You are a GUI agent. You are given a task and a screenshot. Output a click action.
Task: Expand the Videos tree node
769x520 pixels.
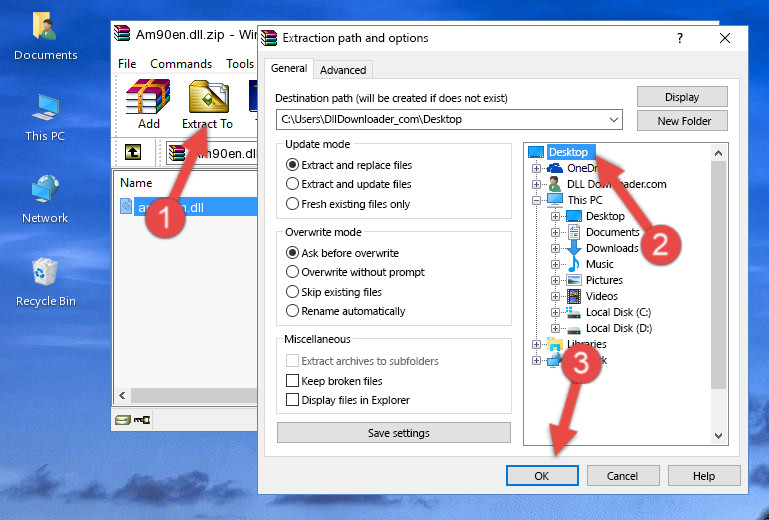tap(555, 296)
